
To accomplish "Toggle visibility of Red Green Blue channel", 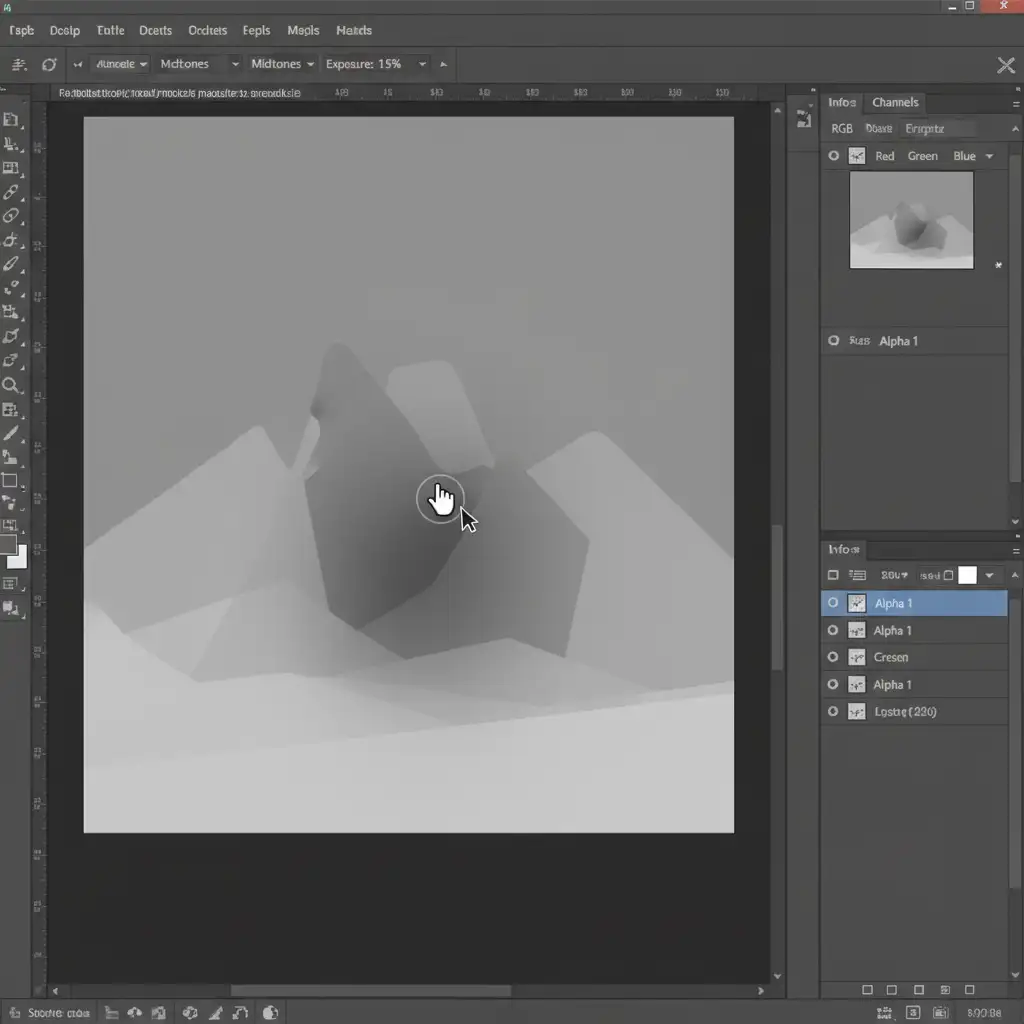I will [x=833, y=156].
